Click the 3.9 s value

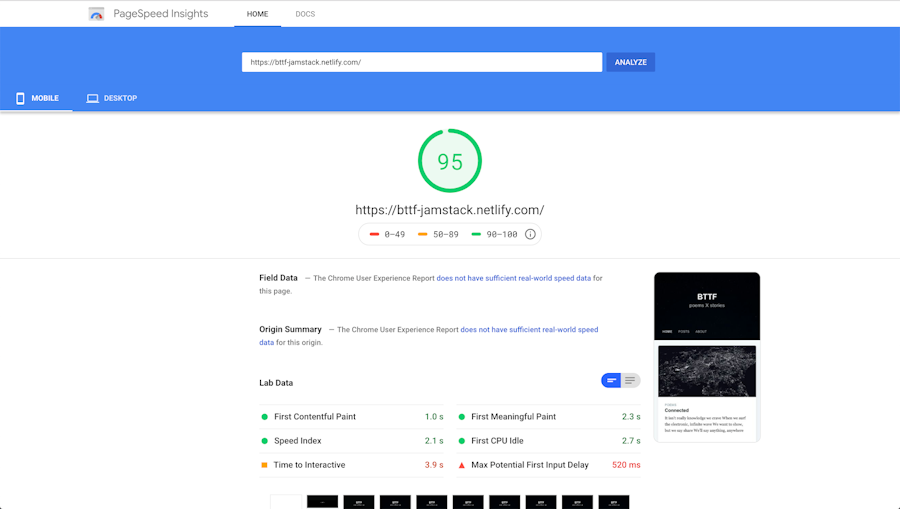tap(434, 465)
